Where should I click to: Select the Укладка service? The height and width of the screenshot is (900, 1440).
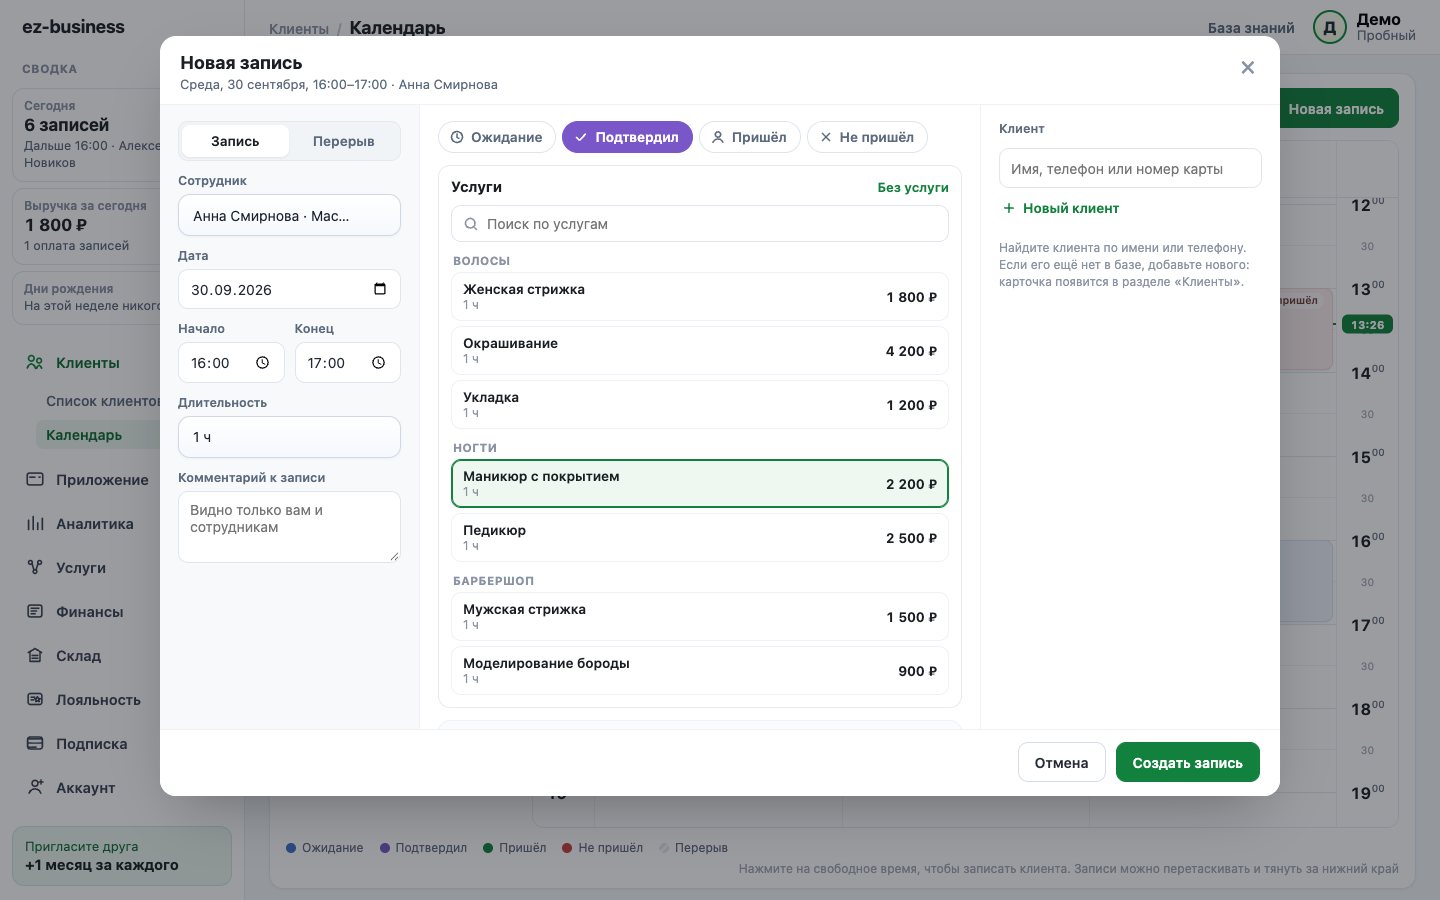(x=700, y=405)
